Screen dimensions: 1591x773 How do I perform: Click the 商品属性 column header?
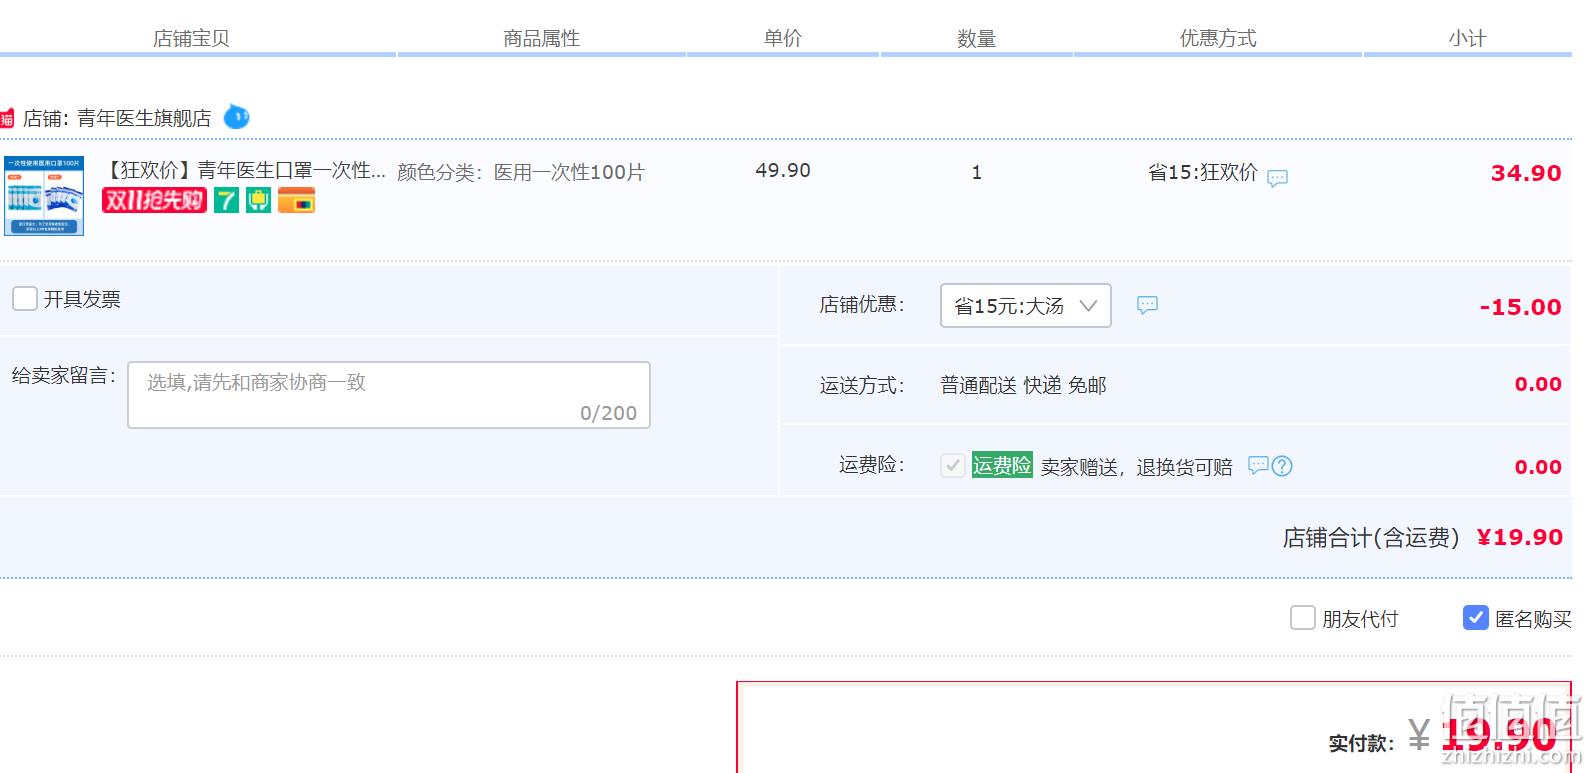point(541,38)
